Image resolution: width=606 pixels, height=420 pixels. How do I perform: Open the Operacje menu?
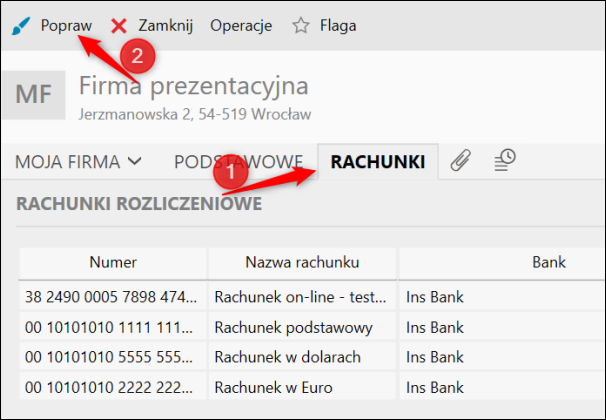[241, 26]
